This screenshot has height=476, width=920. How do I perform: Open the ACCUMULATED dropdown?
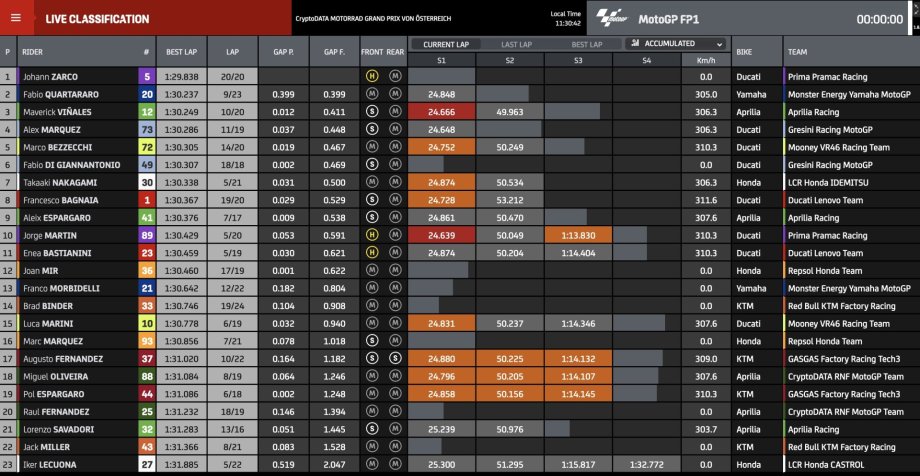click(675, 44)
